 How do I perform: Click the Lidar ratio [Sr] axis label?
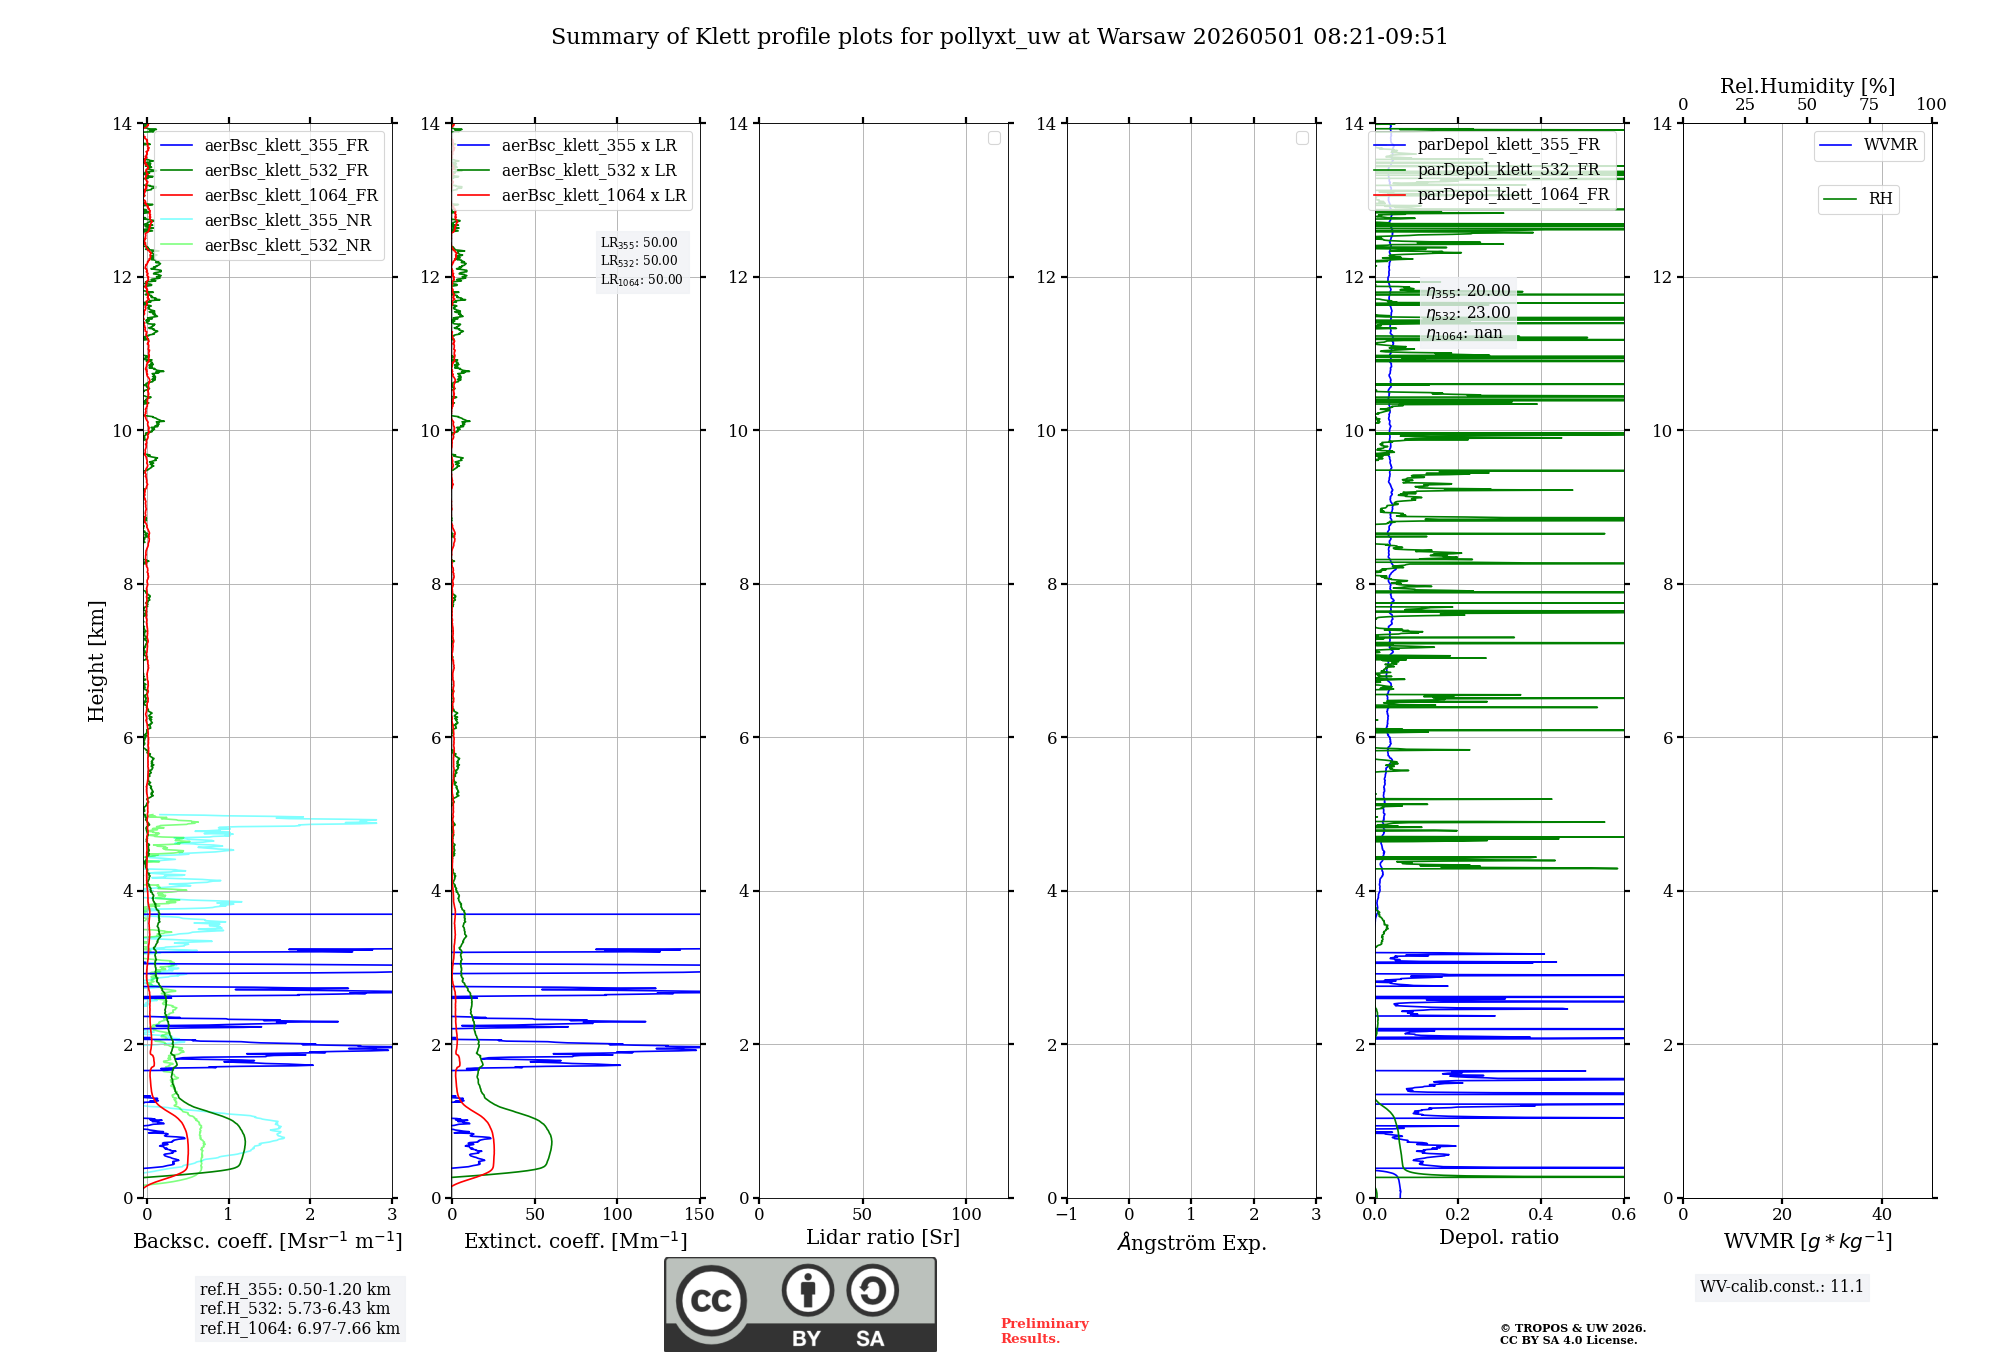click(883, 1238)
